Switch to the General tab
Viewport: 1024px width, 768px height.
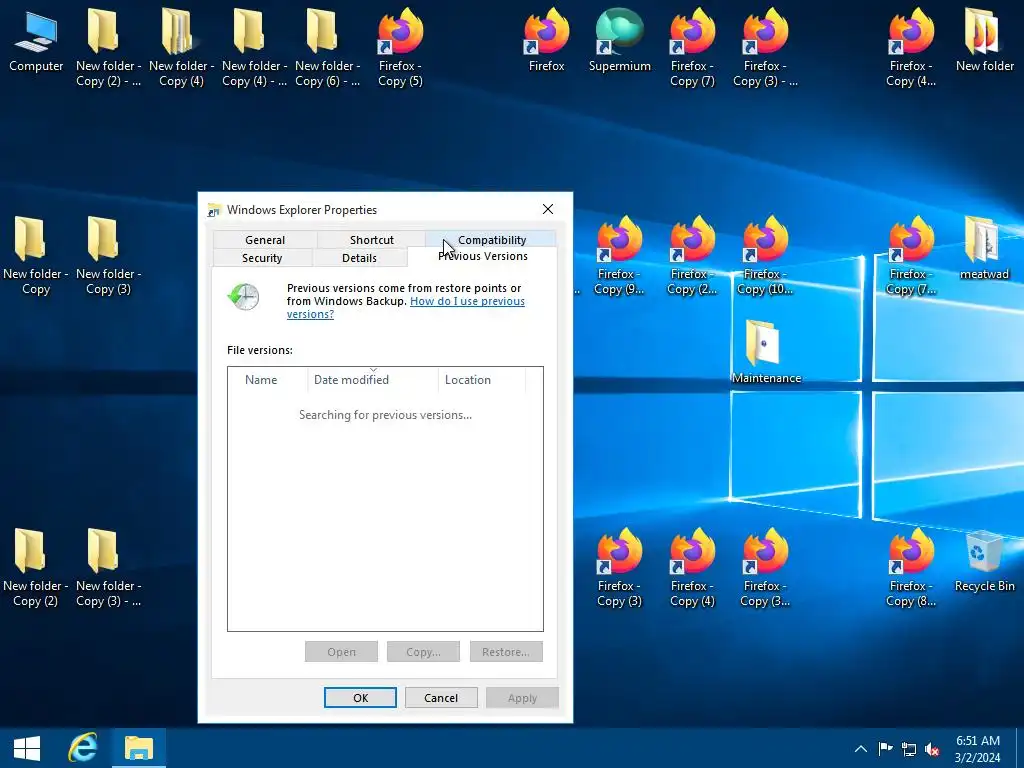tap(264, 240)
